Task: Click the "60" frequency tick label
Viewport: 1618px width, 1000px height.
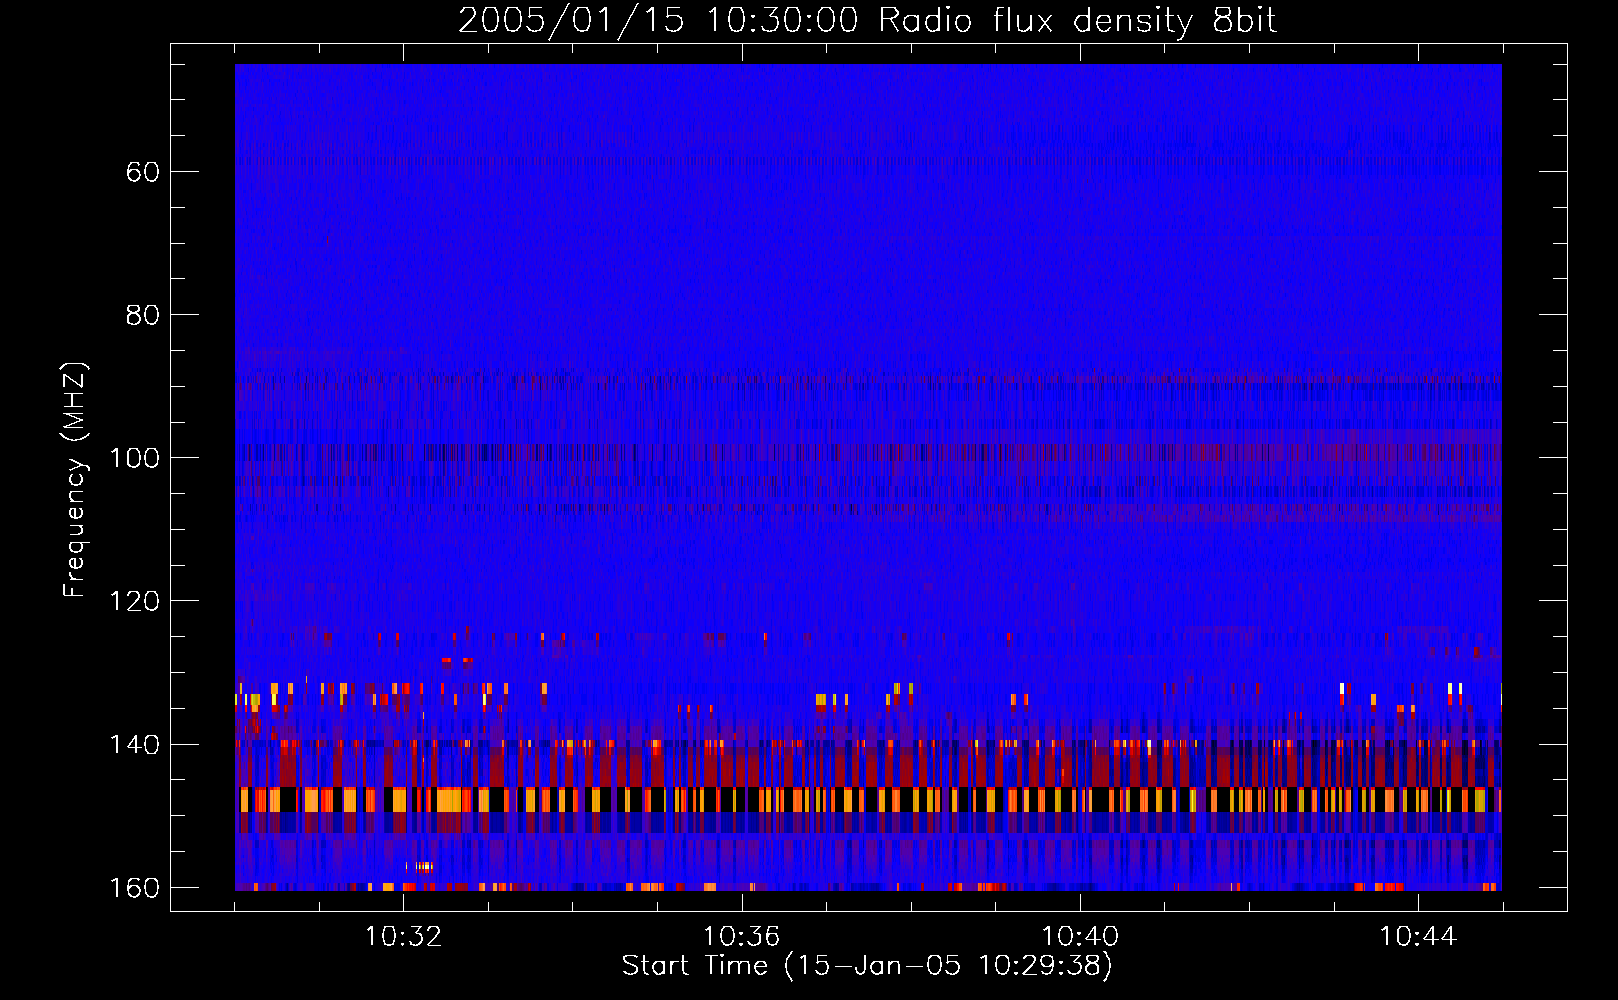Action: 143,172
